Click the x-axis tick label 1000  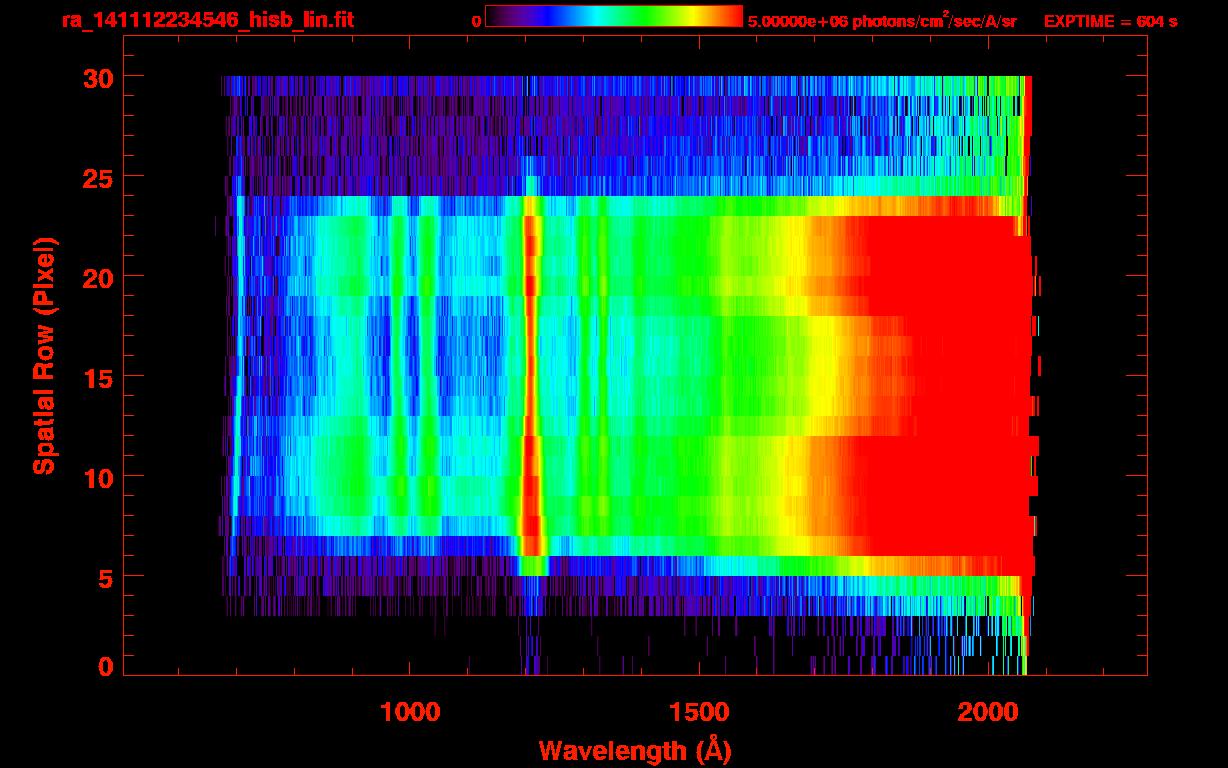point(410,712)
